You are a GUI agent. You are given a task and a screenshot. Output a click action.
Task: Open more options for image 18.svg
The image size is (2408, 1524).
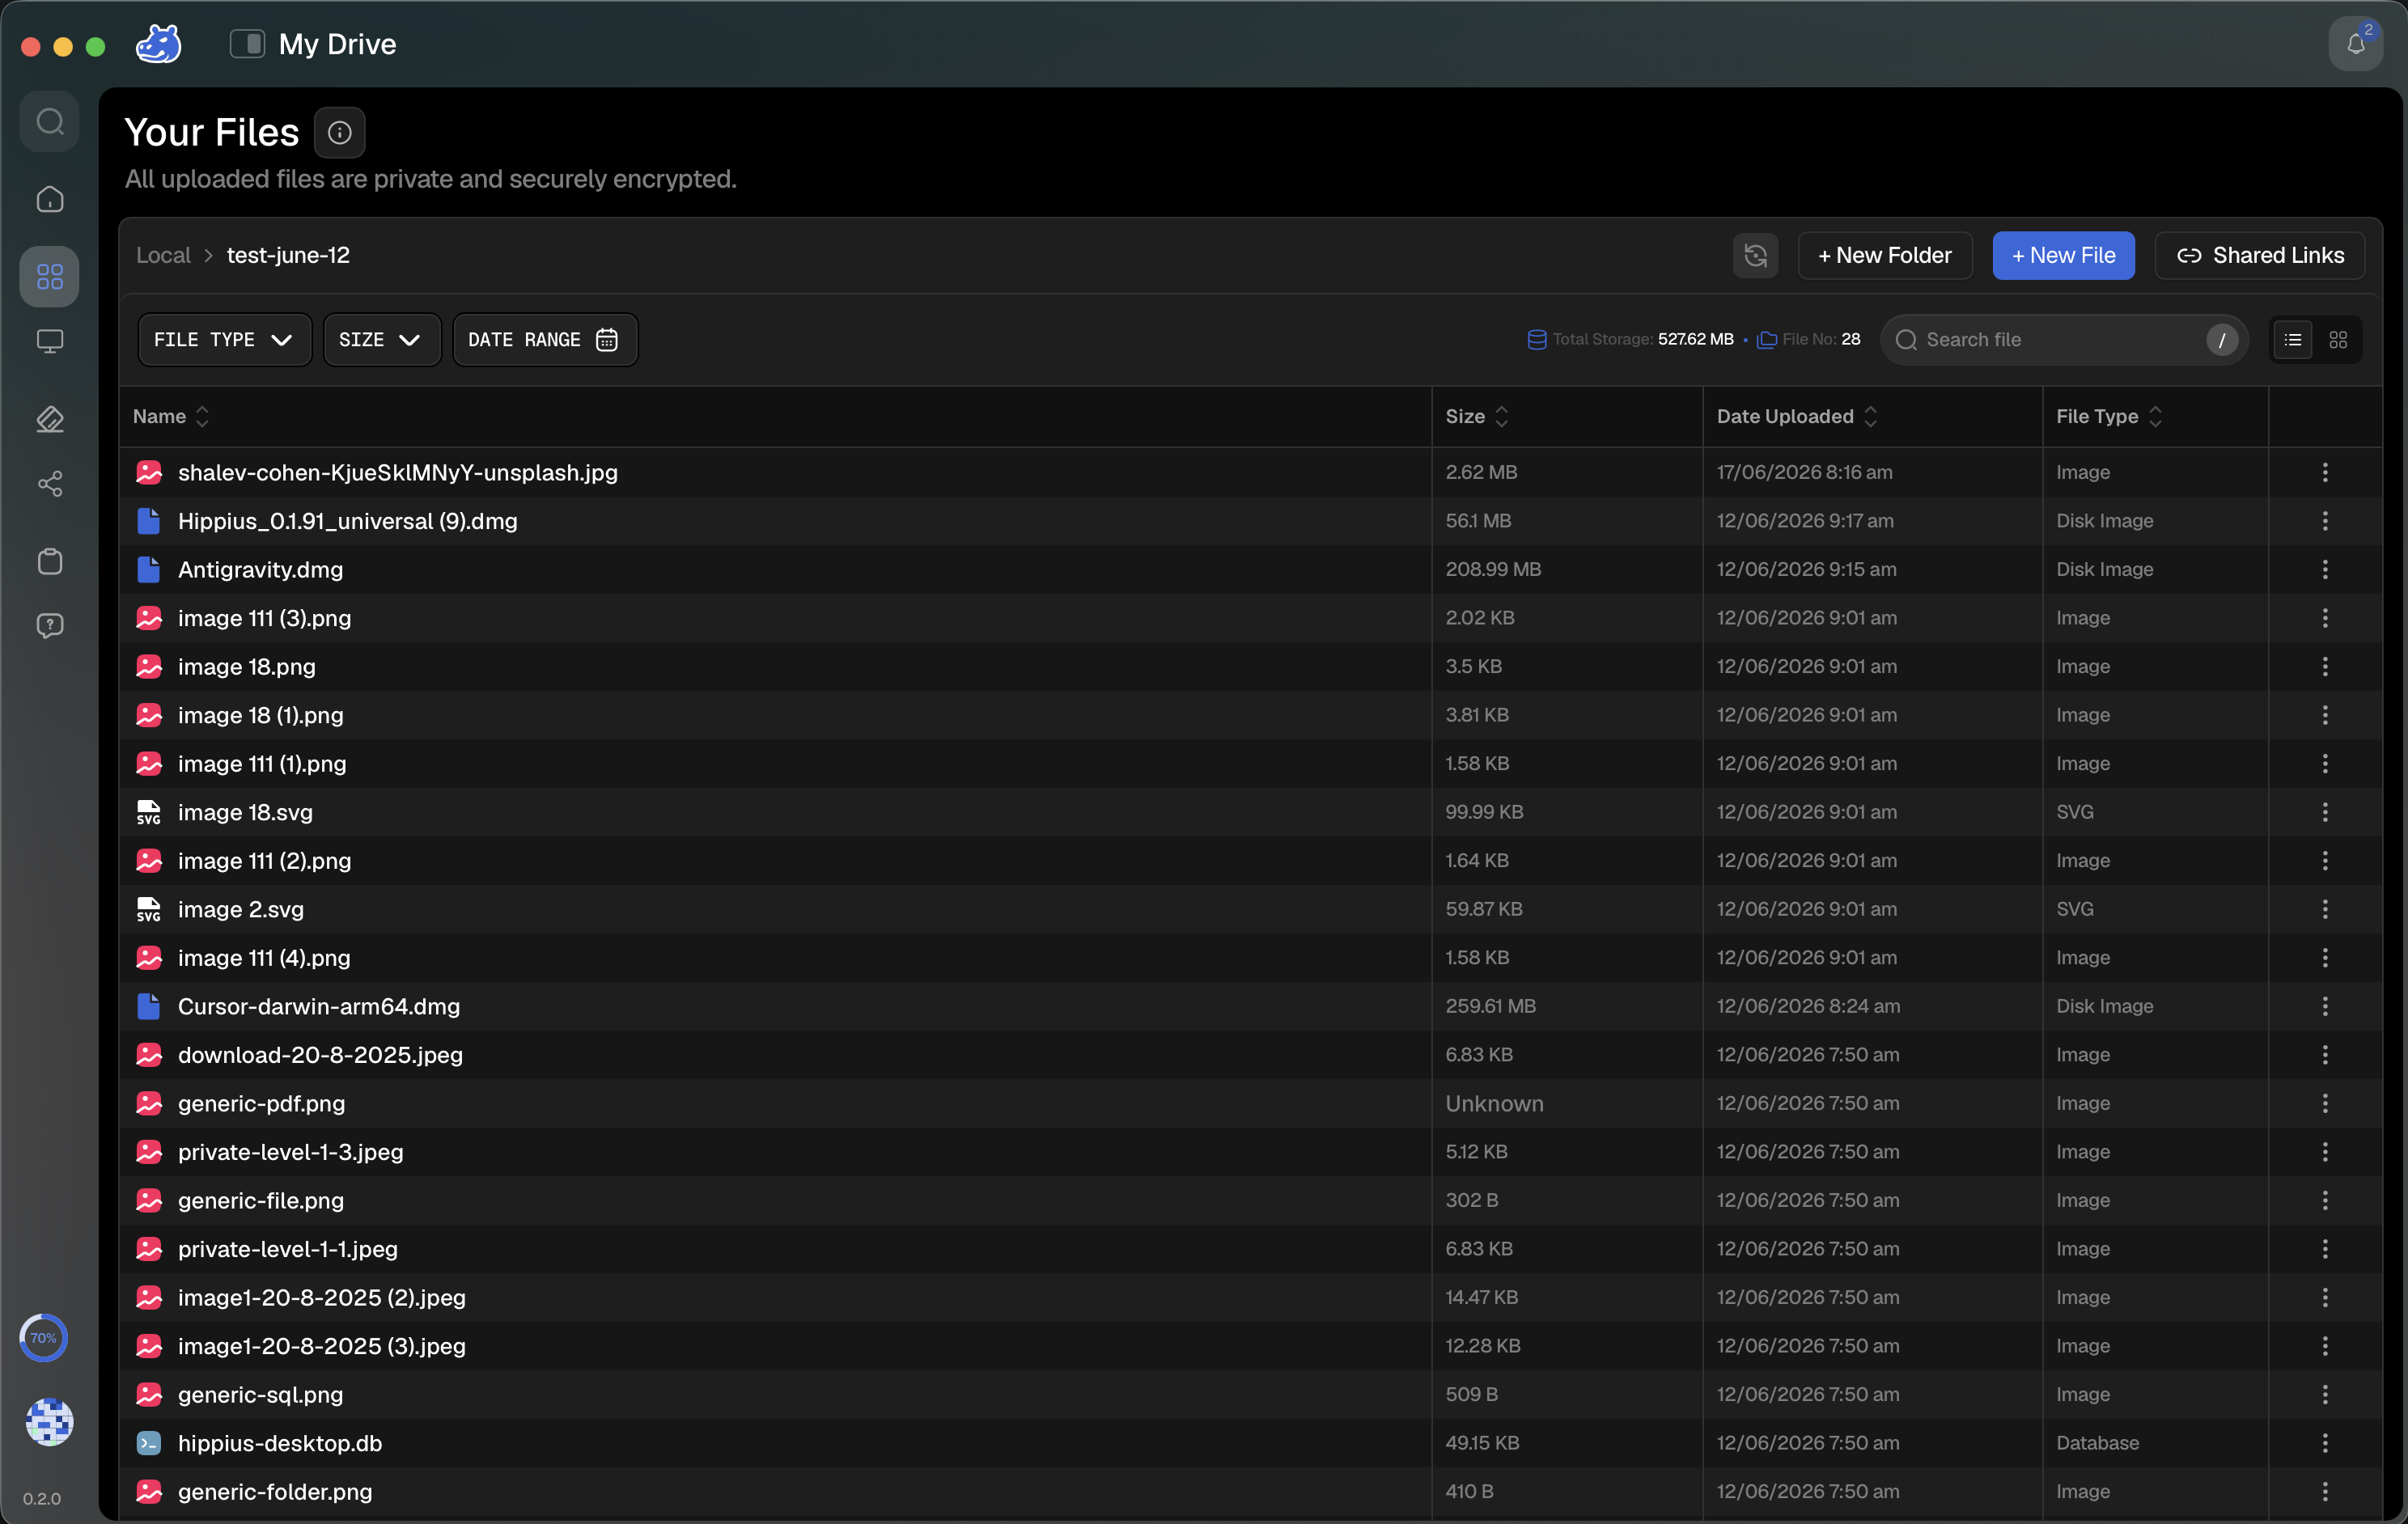coord(2325,812)
